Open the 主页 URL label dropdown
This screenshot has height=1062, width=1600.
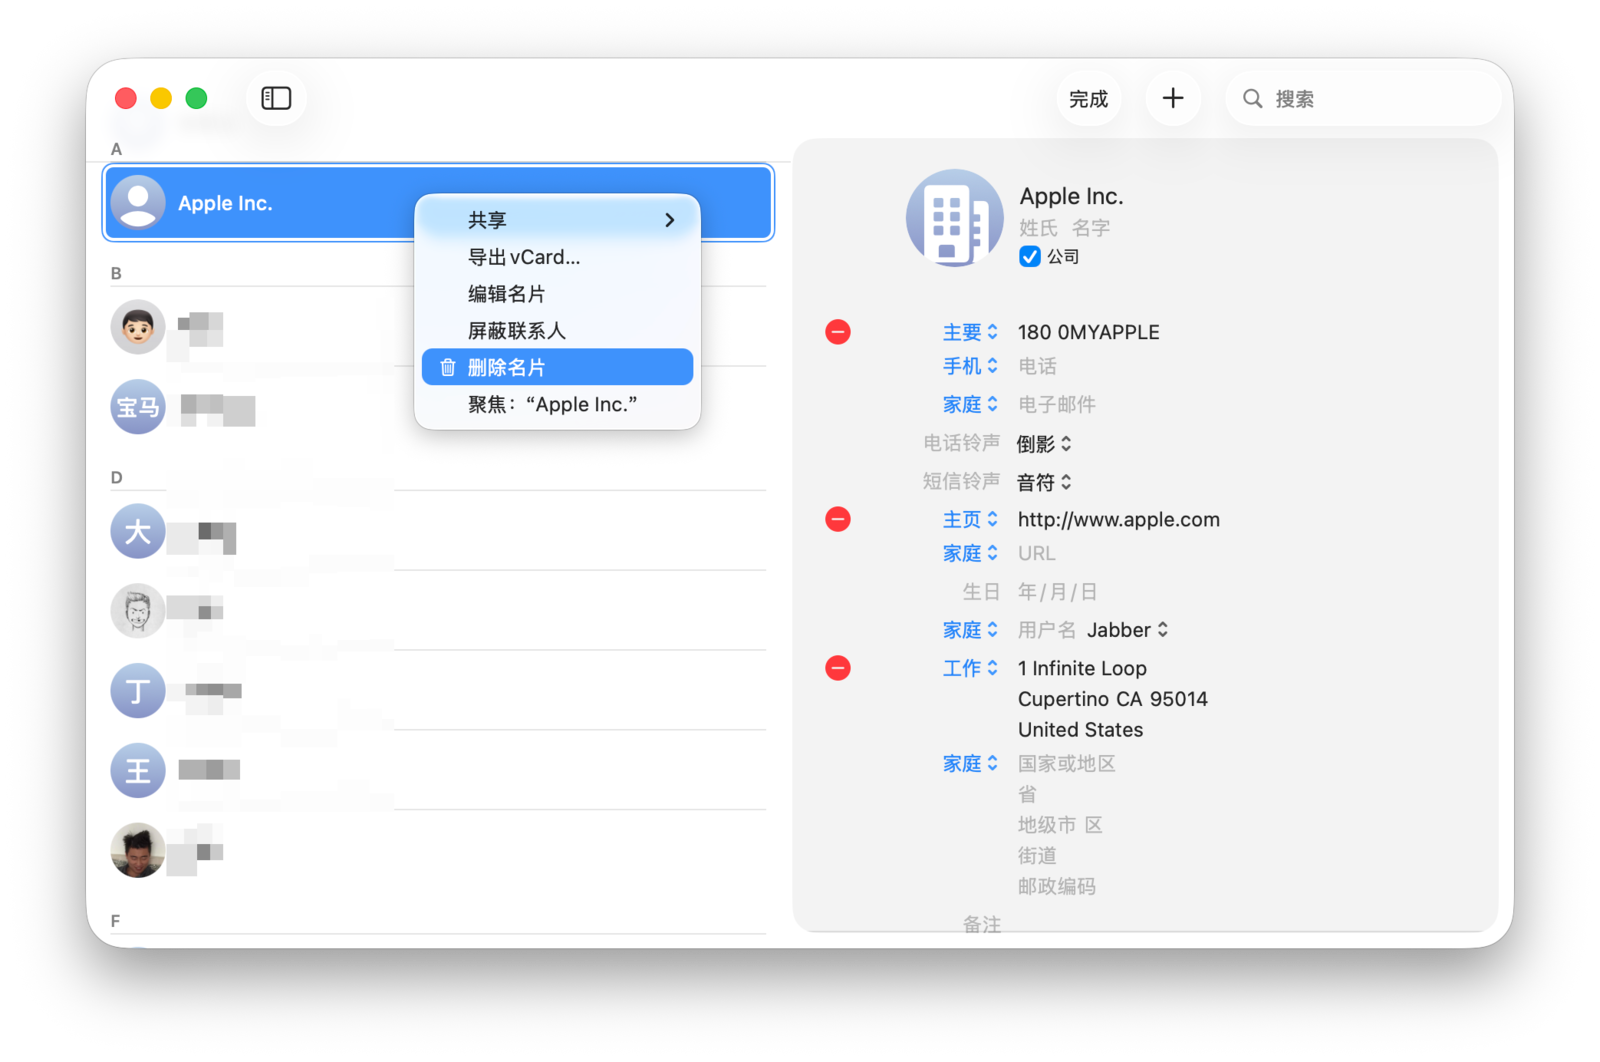[970, 519]
